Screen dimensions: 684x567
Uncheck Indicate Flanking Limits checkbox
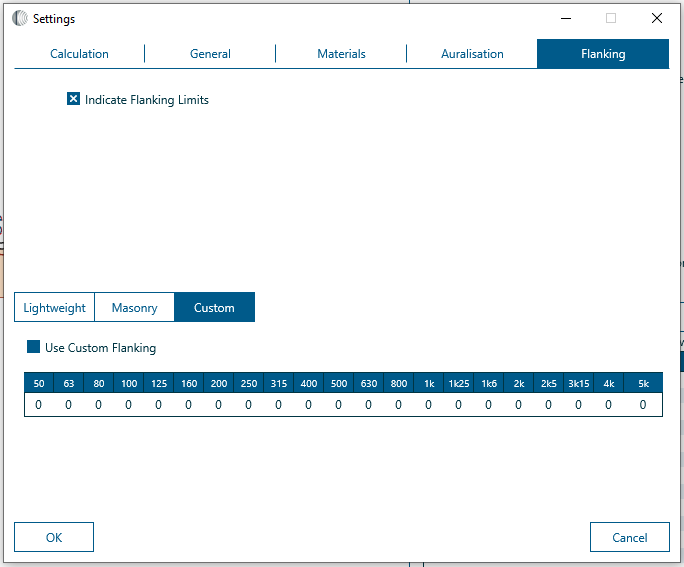click(x=73, y=99)
